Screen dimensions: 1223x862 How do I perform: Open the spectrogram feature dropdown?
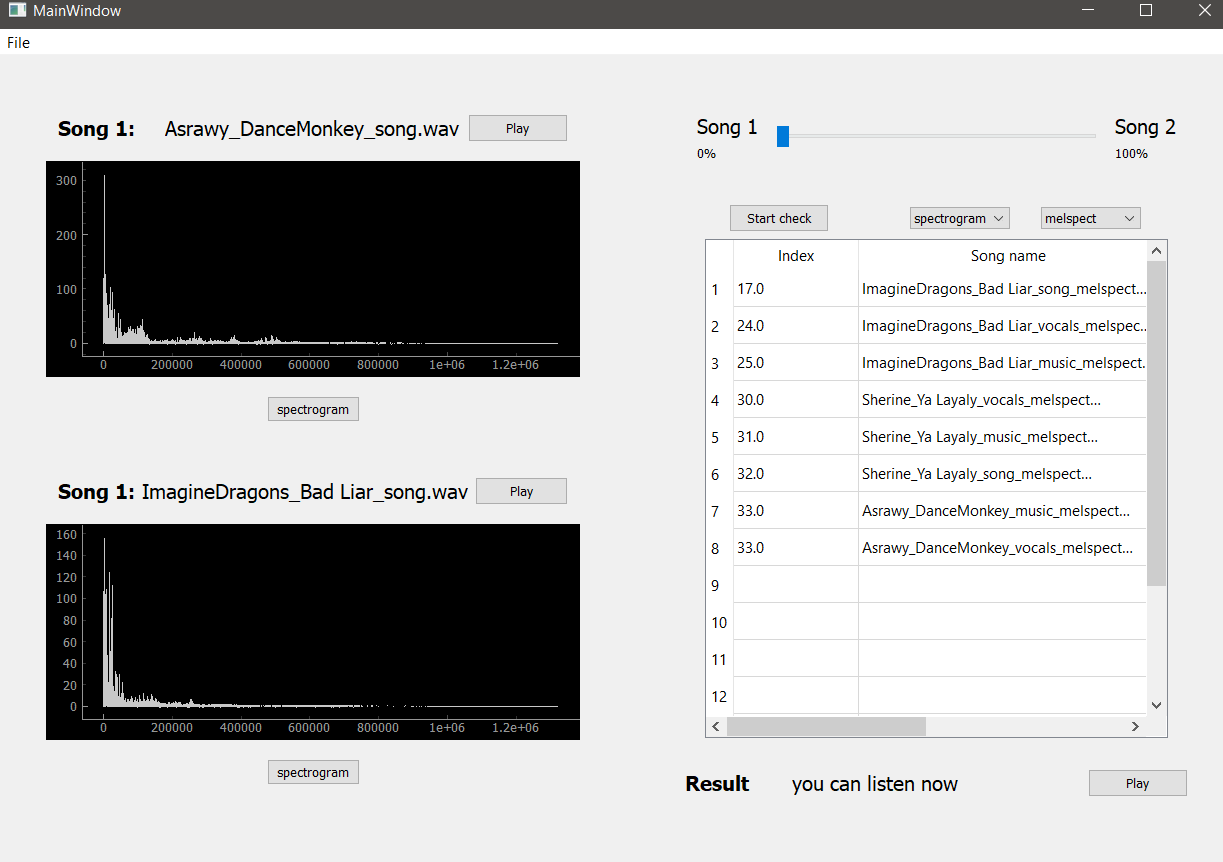coord(960,218)
